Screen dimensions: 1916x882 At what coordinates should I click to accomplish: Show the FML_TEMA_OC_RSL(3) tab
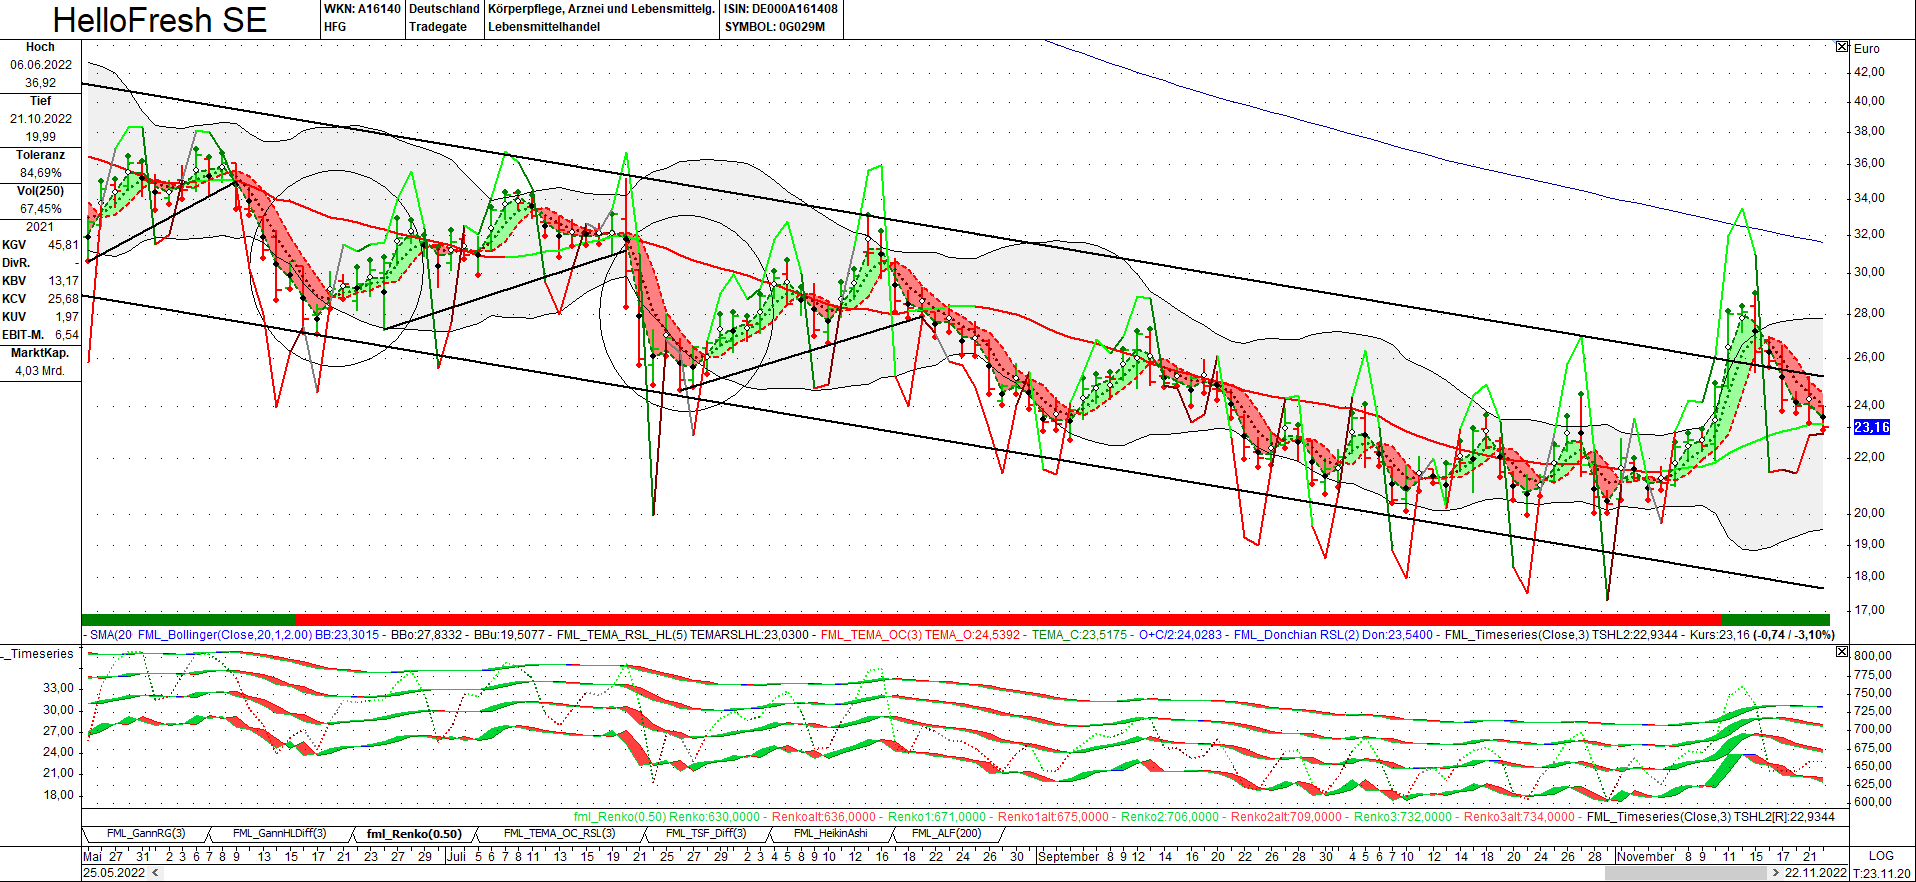(560, 834)
